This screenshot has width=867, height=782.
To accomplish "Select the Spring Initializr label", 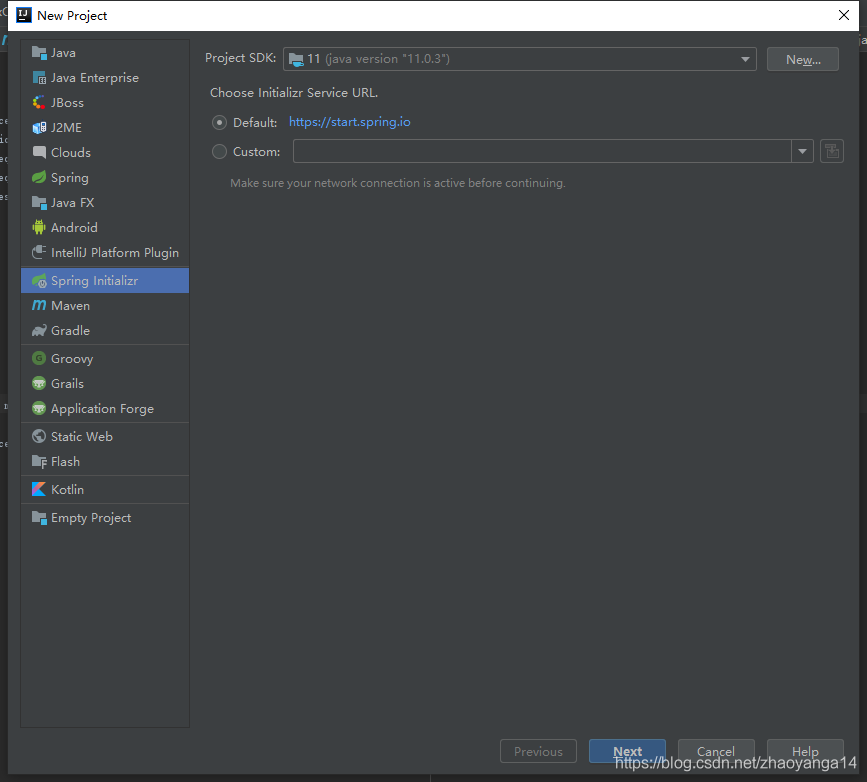I will click(x=95, y=281).
